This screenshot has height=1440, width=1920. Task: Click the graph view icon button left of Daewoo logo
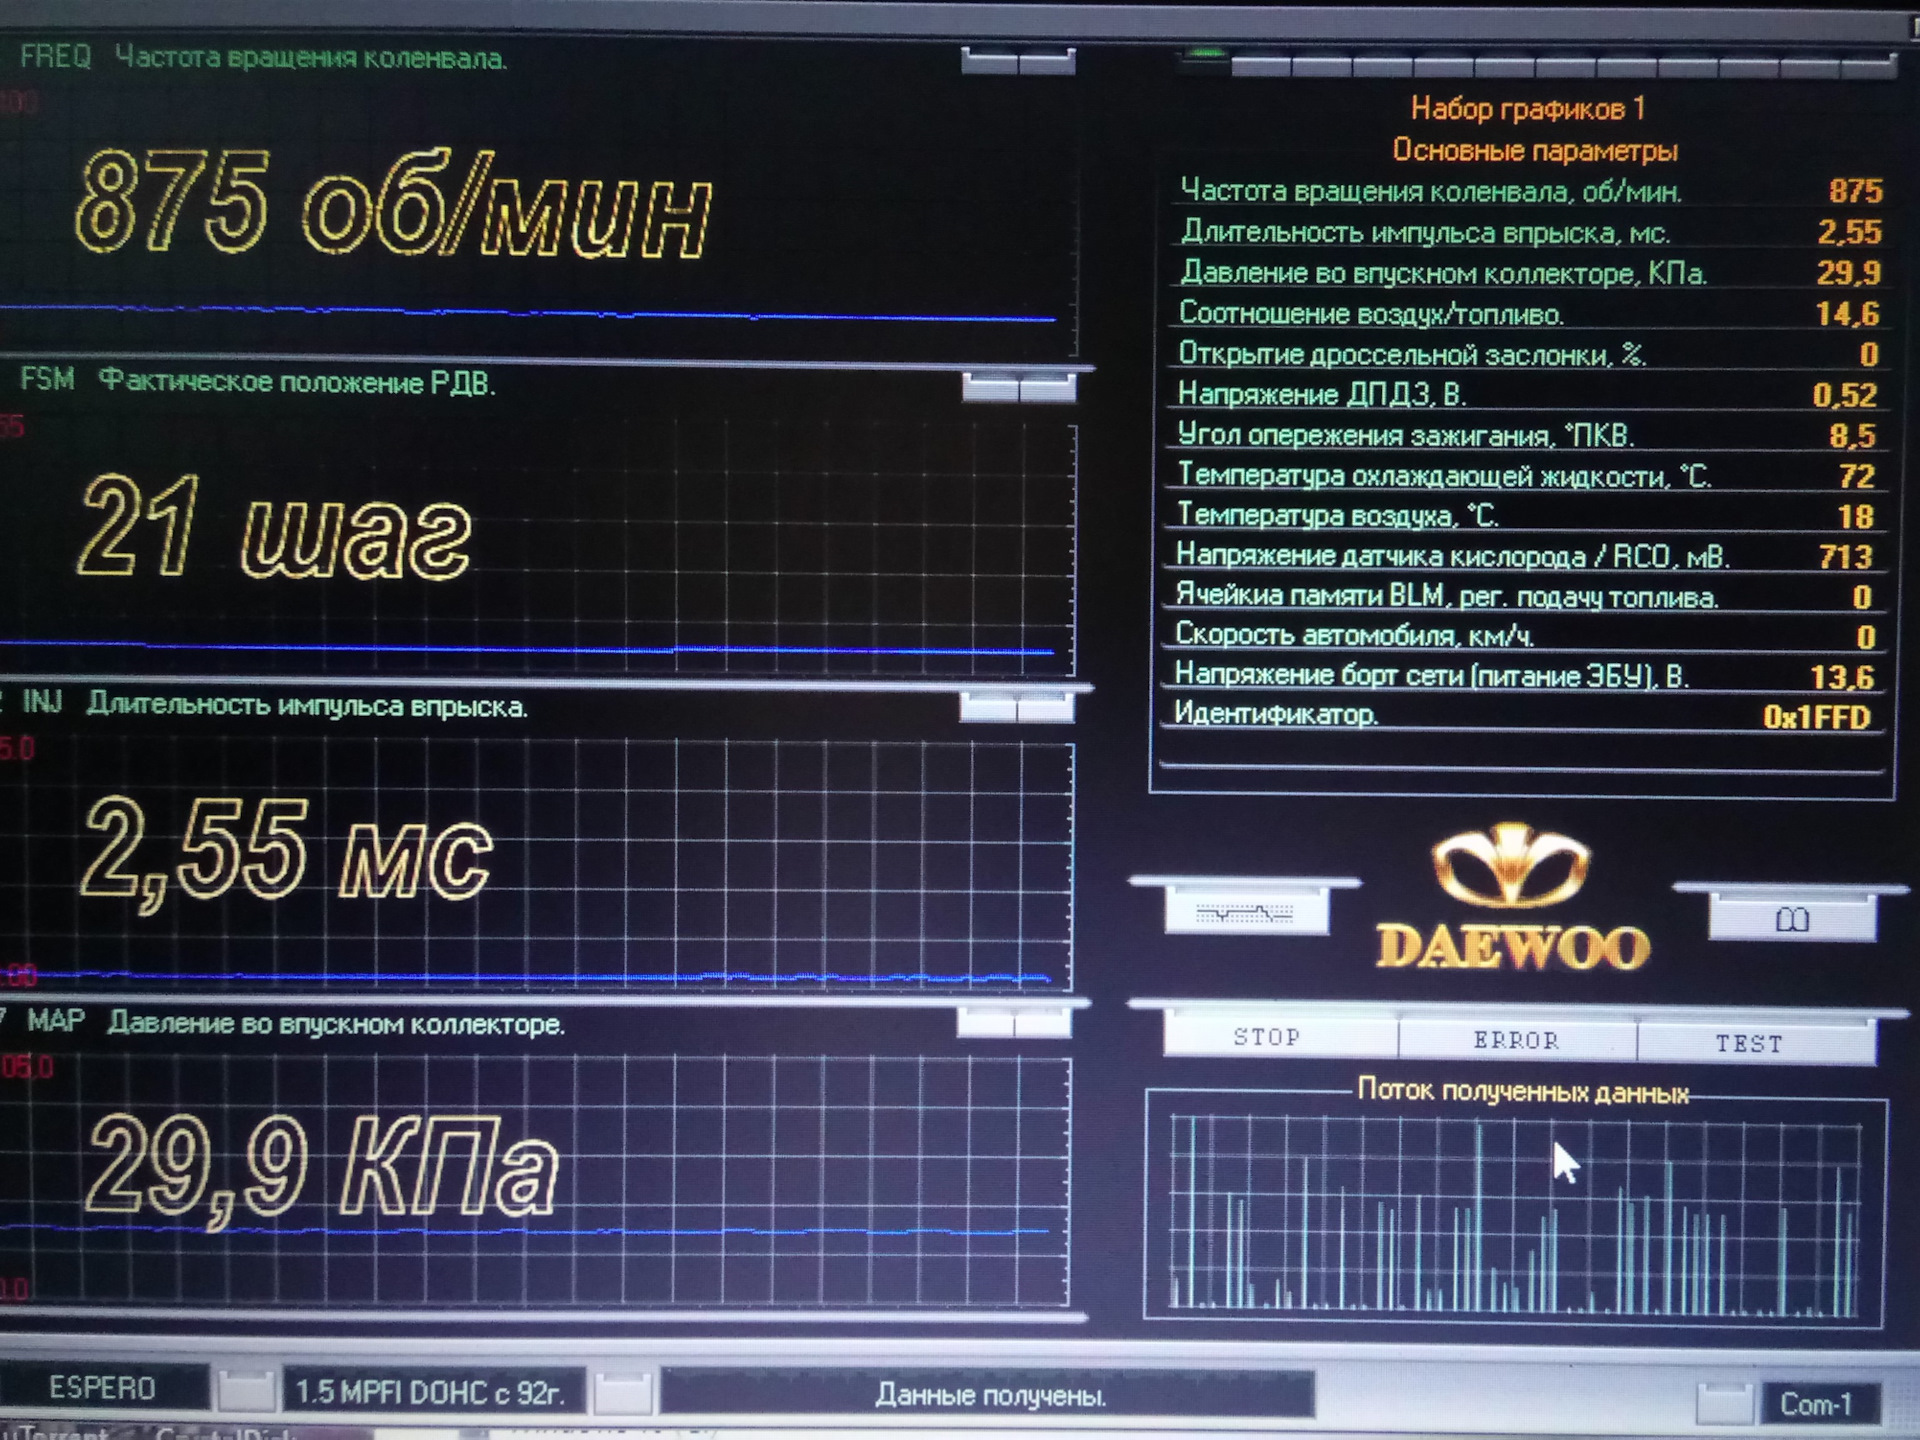coord(1246,911)
